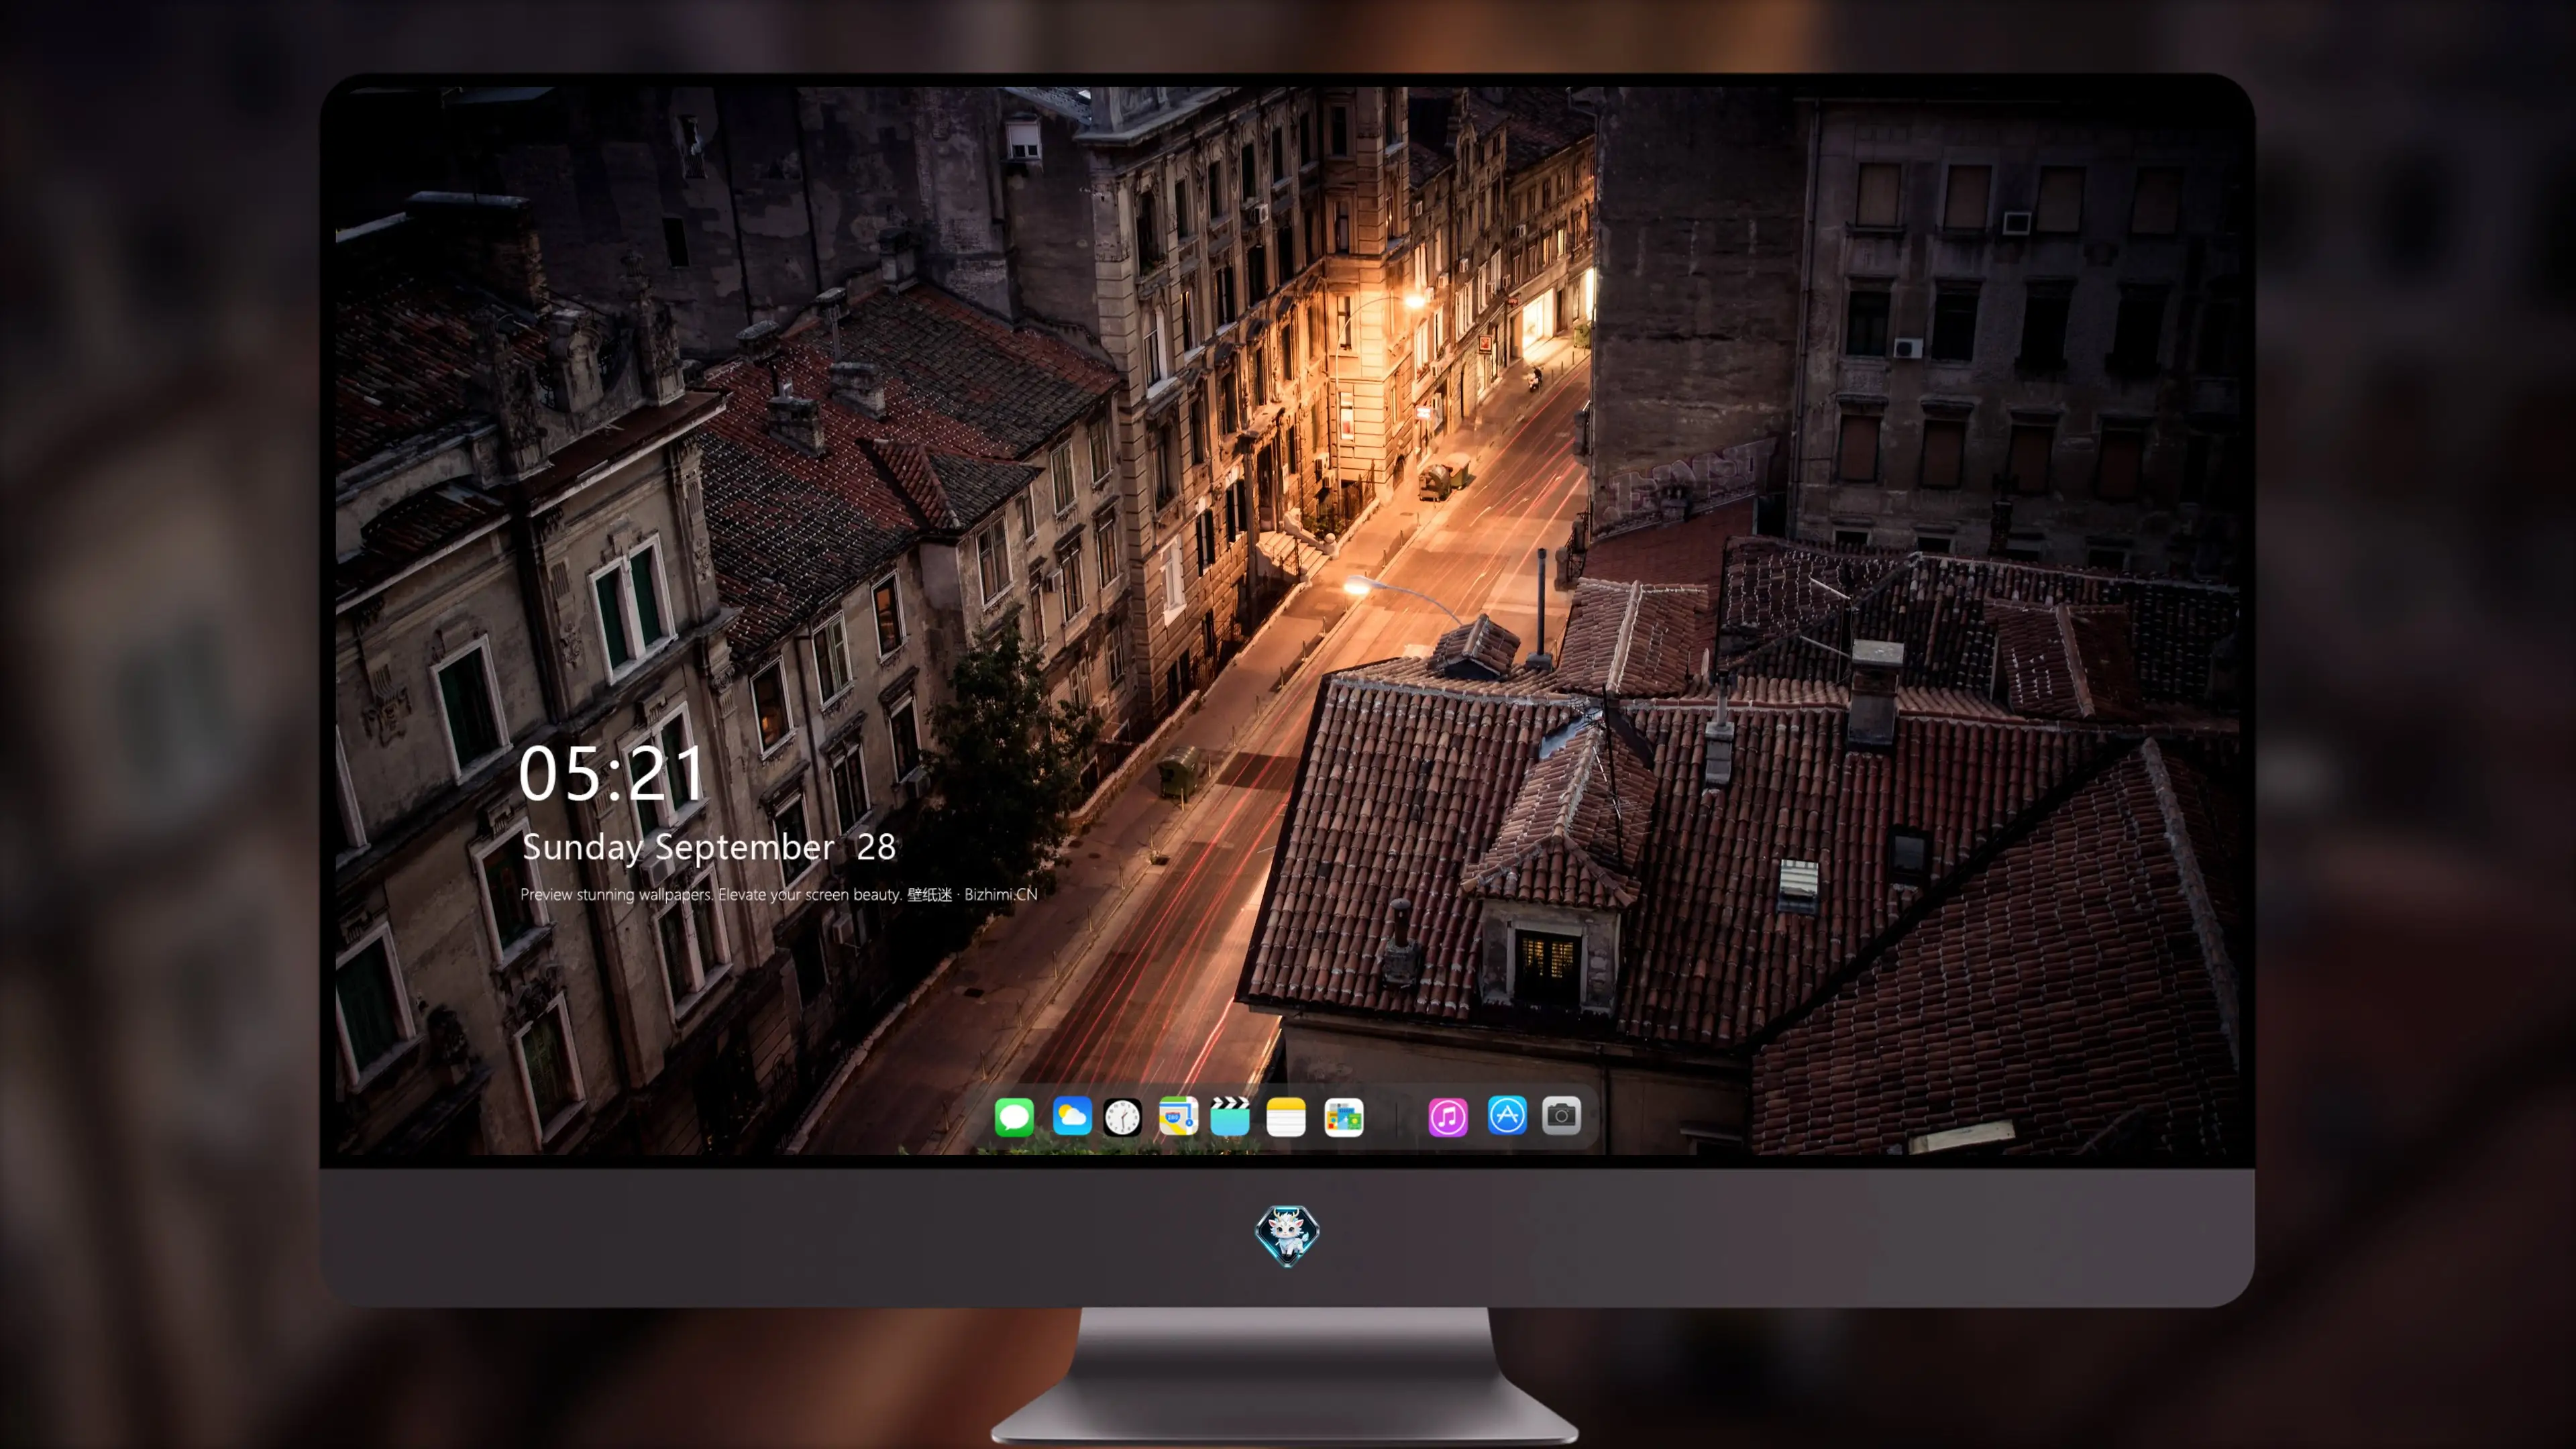Open the Maps app icon
The image size is (2576, 1449).
(1178, 1116)
